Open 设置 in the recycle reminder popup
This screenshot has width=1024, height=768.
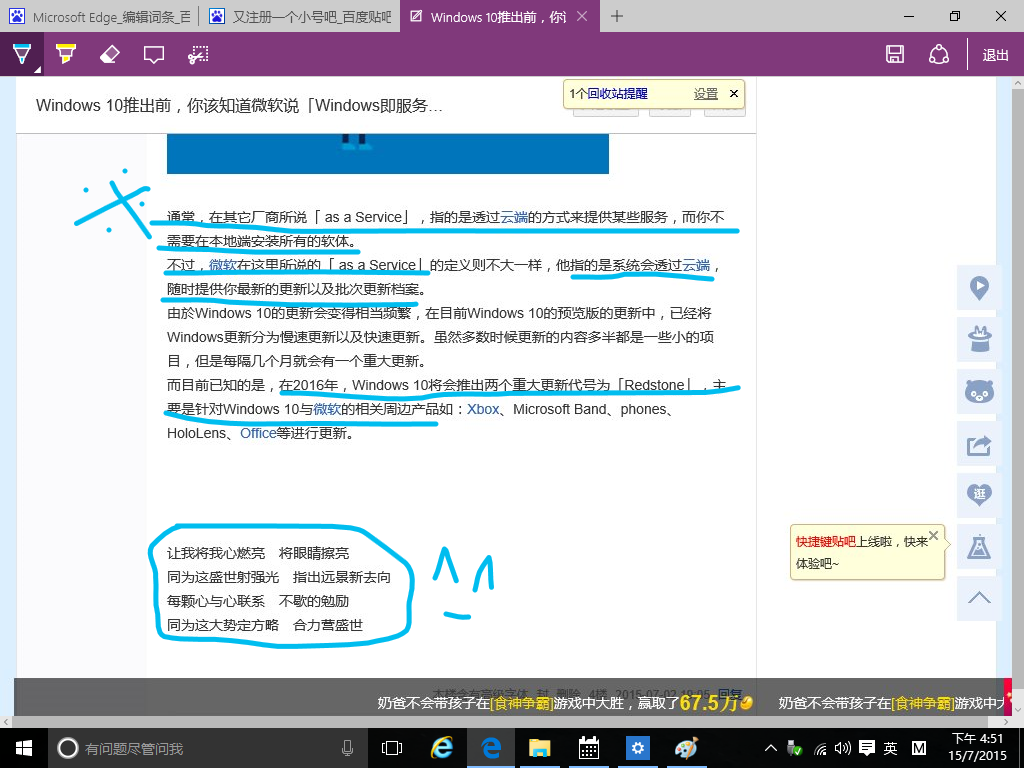click(705, 94)
